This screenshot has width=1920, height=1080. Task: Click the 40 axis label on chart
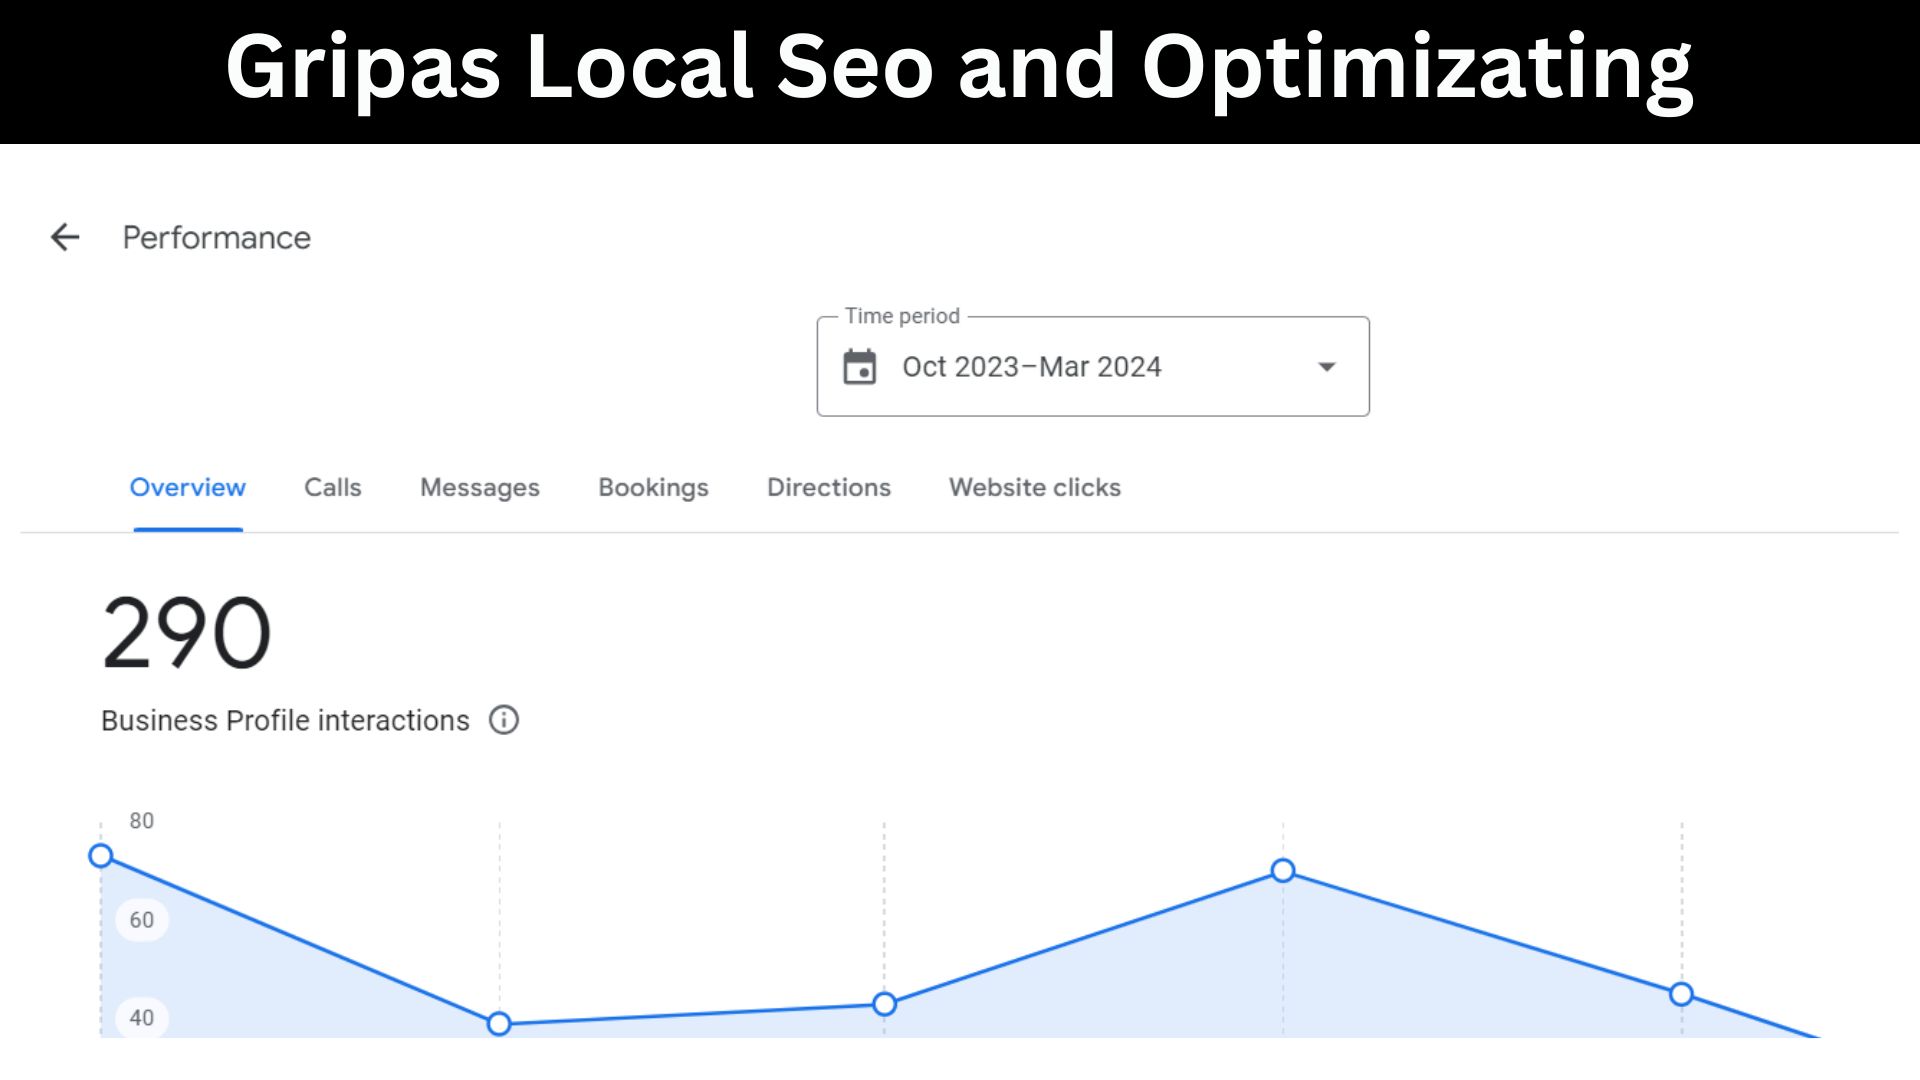(142, 1018)
